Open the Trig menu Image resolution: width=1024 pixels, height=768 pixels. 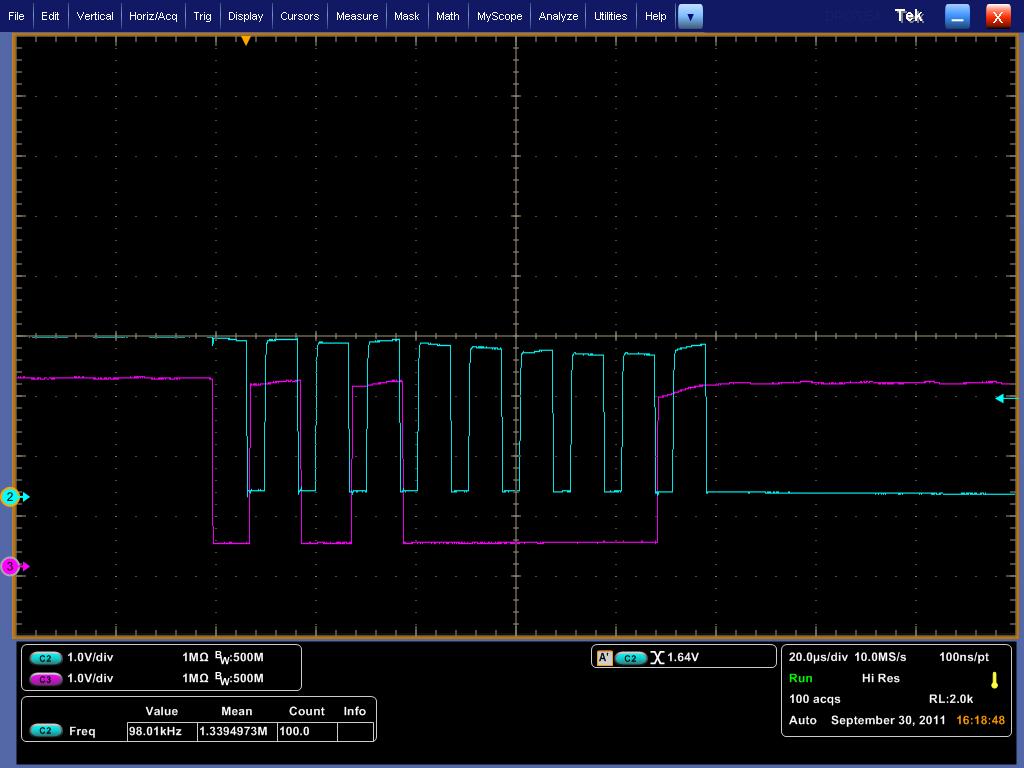click(202, 16)
